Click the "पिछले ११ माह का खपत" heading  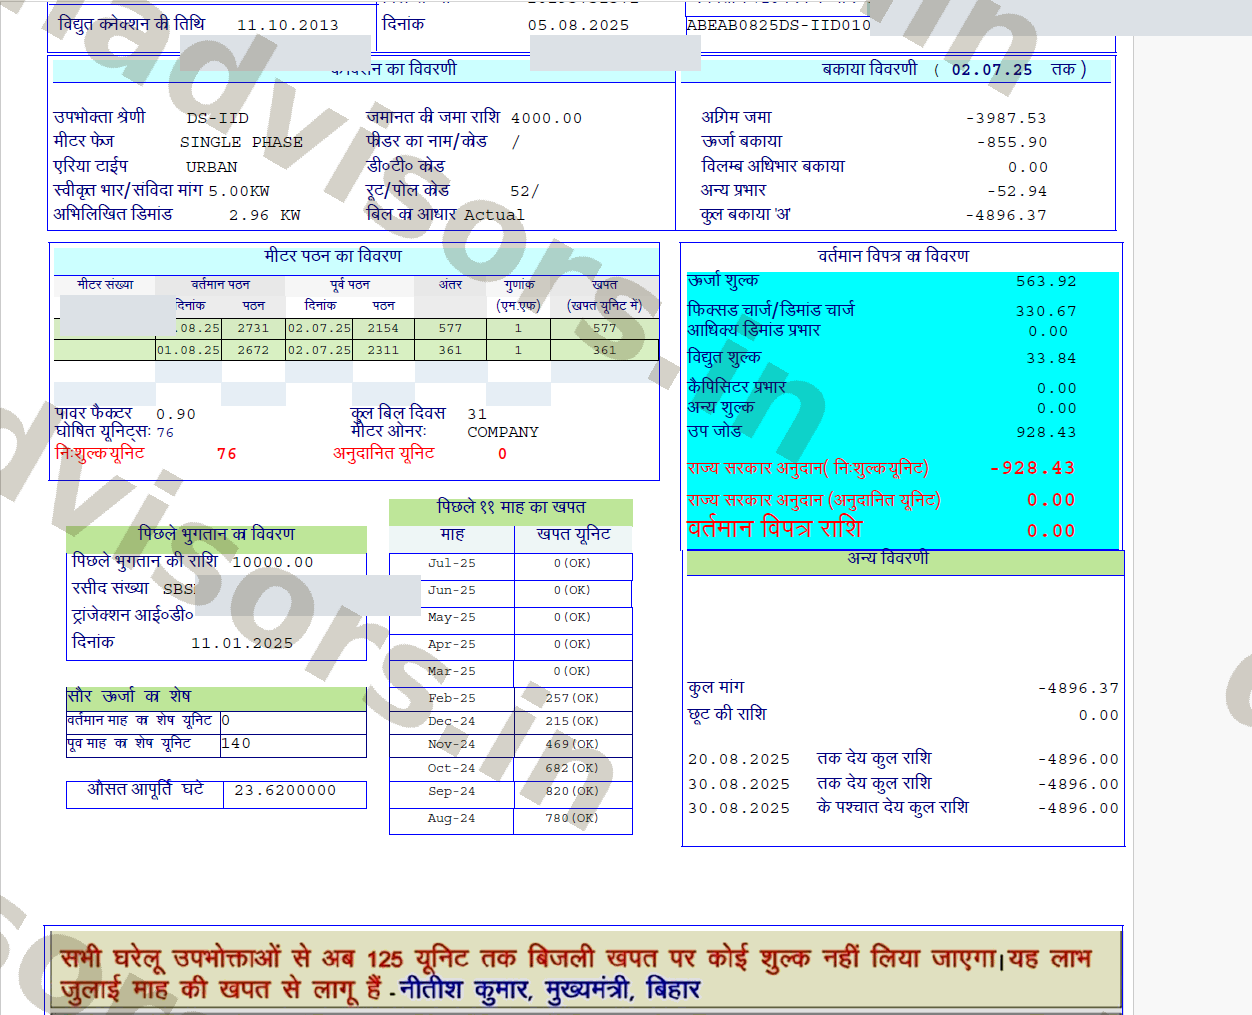tap(511, 507)
